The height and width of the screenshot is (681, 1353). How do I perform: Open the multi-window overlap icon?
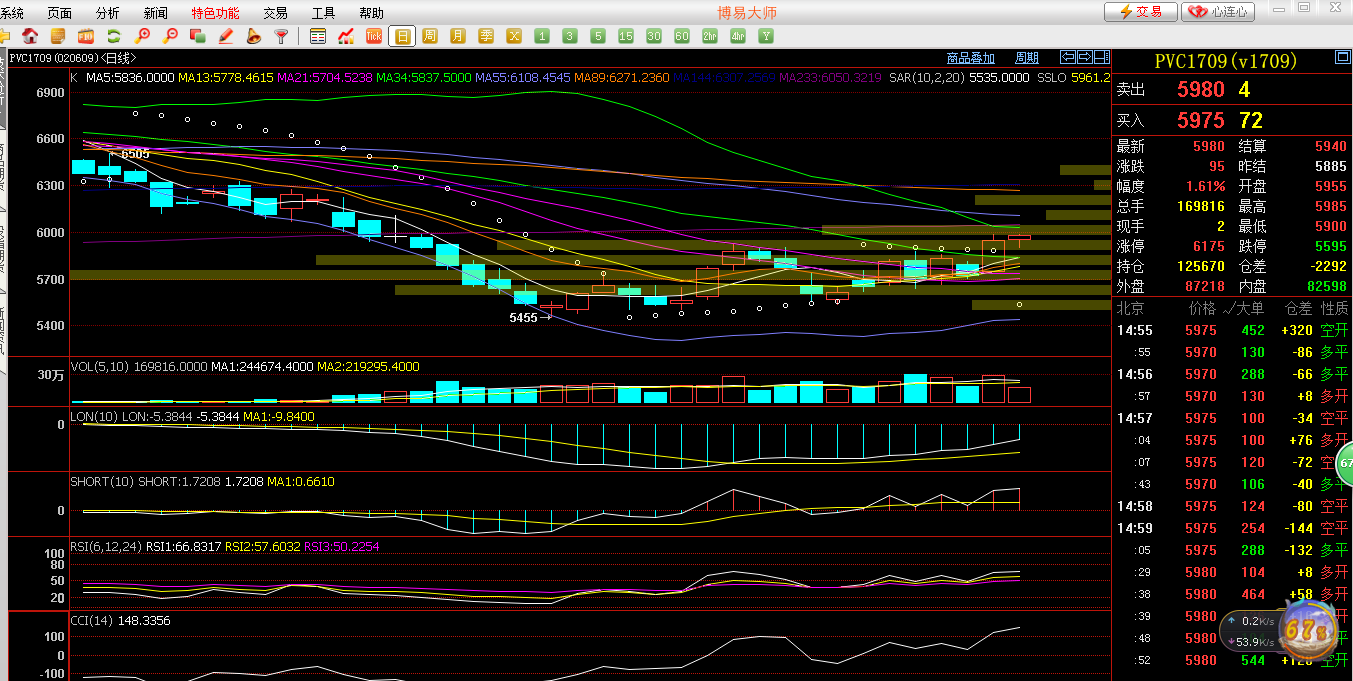[198, 36]
